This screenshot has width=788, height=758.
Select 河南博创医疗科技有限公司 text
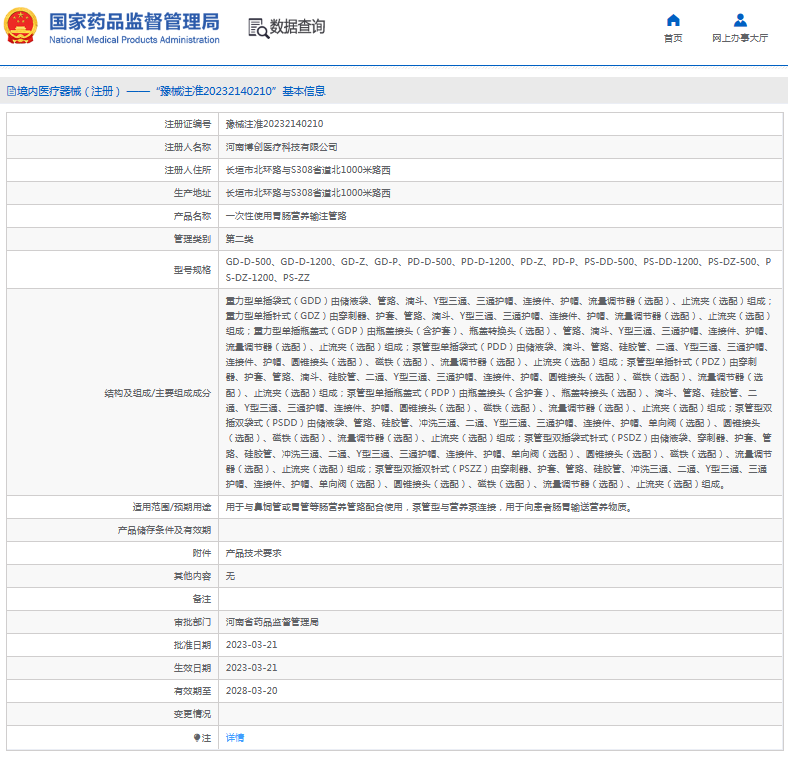[281, 147]
